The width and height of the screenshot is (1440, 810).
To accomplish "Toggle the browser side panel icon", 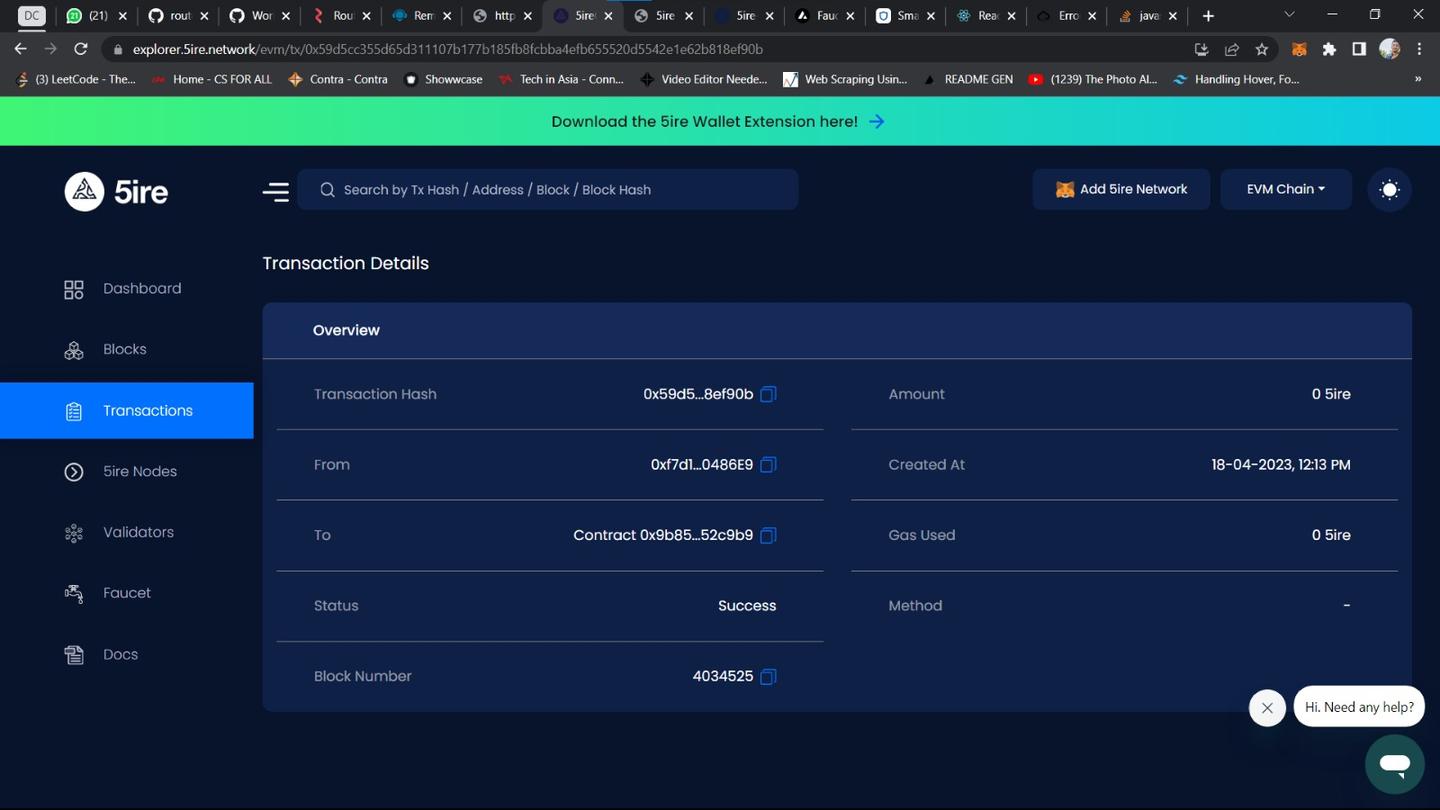I will coord(1359,49).
